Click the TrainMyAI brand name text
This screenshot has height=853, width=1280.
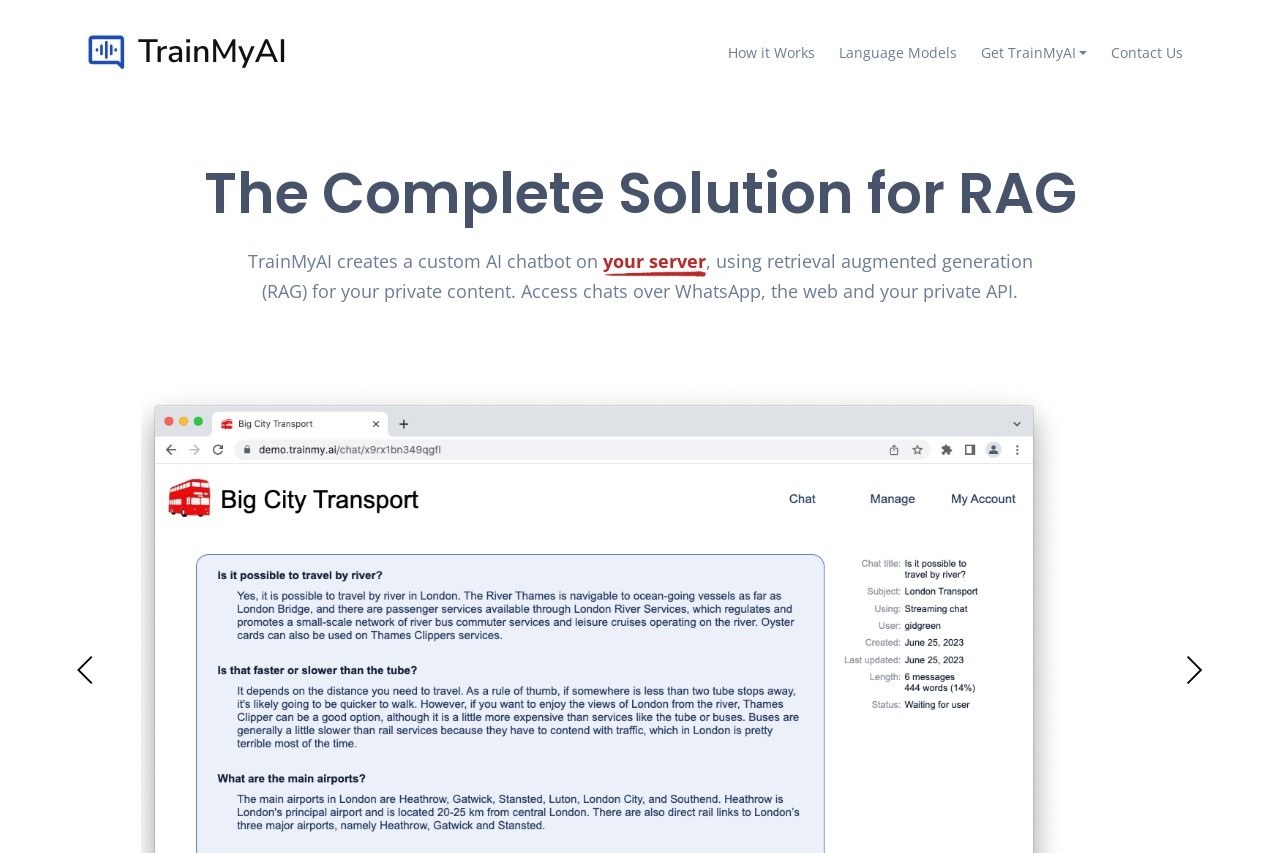(212, 52)
